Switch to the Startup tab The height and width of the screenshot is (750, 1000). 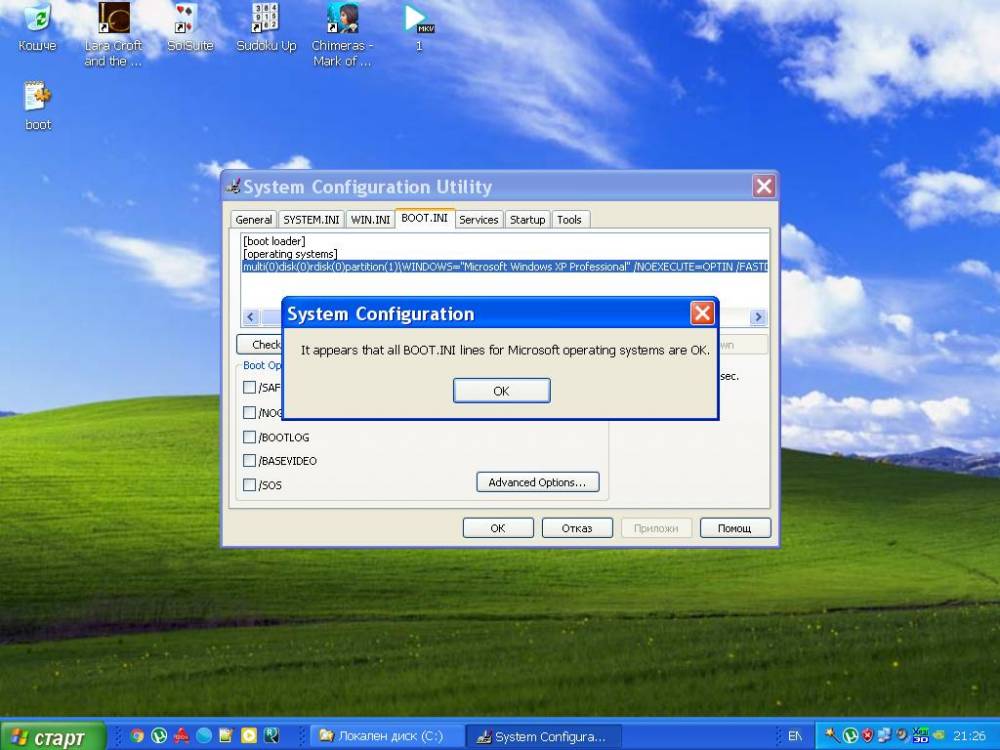pyautogui.click(x=527, y=219)
